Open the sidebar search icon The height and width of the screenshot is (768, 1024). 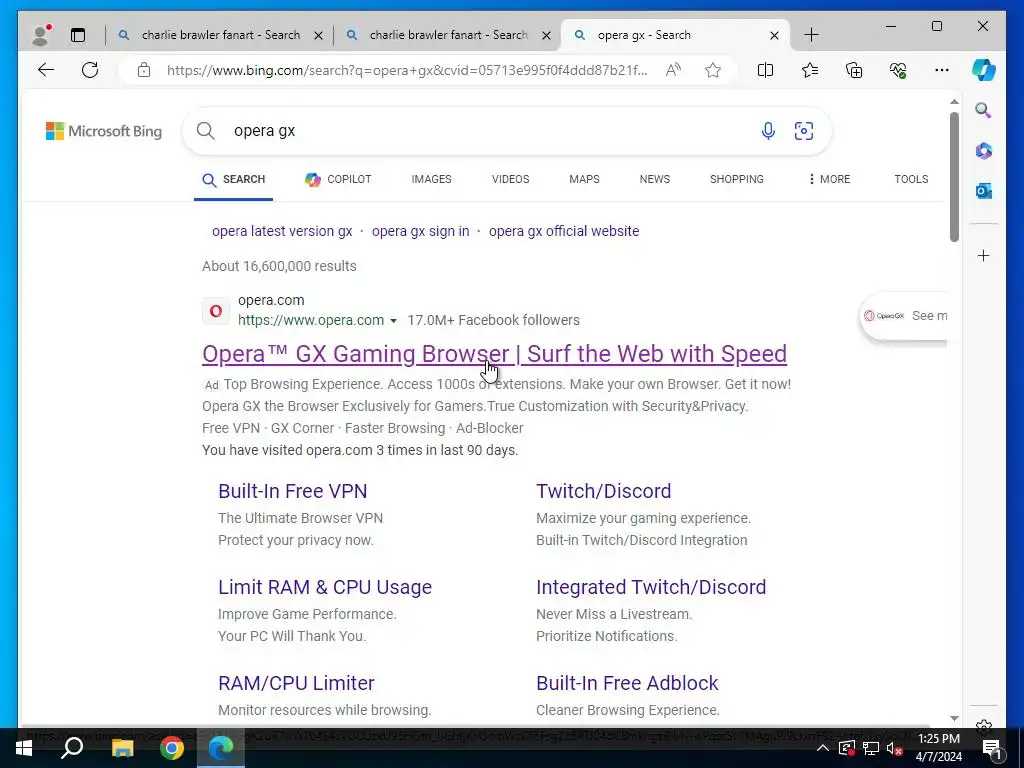(x=984, y=110)
